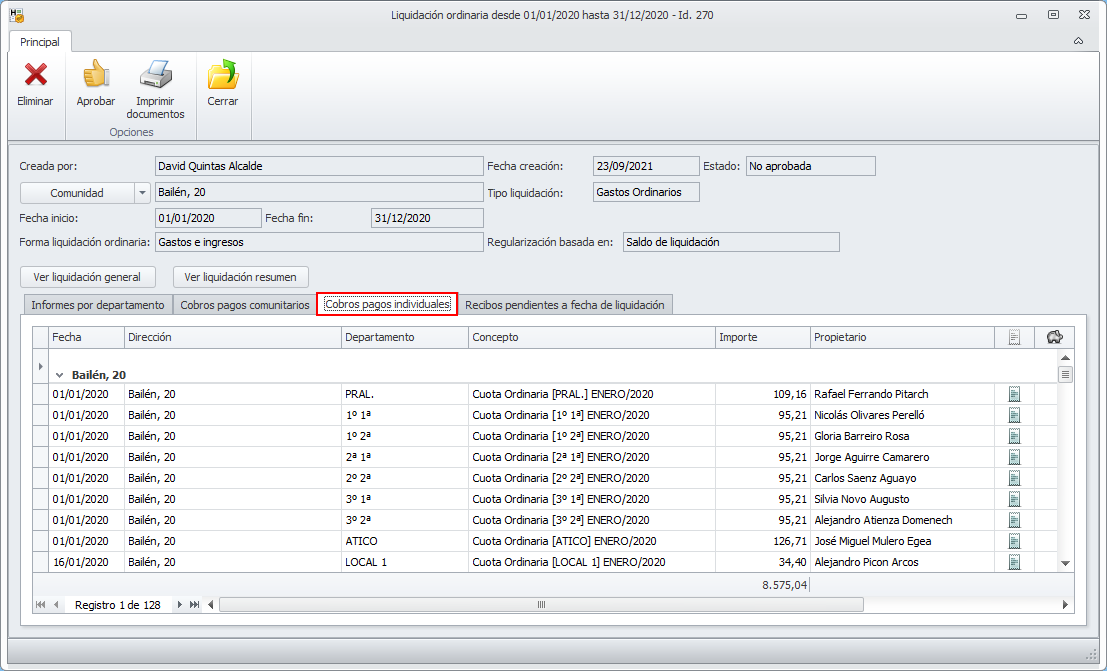The height and width of the screenshot is (671, 1107).
Task: Click Ver liquidación resumen button
Action: click(x=240, y=277)
